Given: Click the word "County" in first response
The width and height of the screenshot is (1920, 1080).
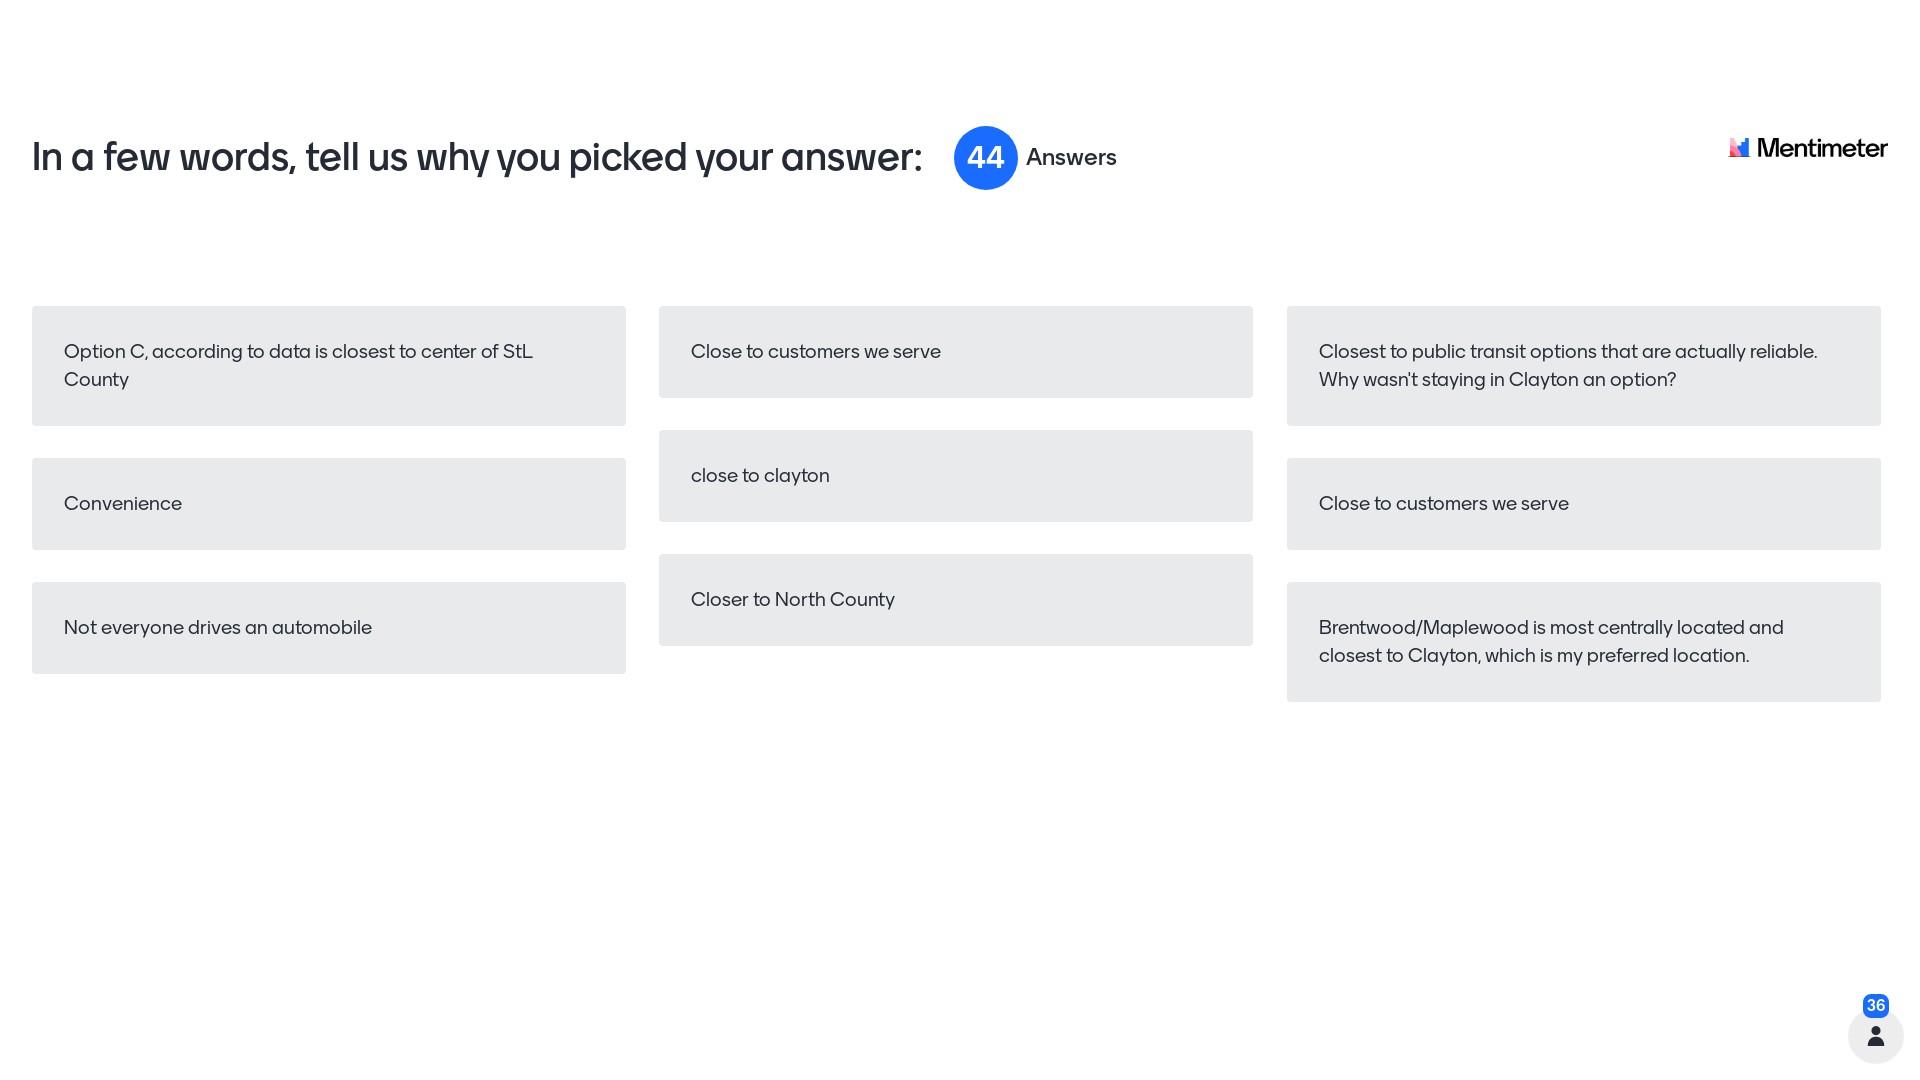Looking at the screenshot, I should pyautogui.click(x=96, y=380).
